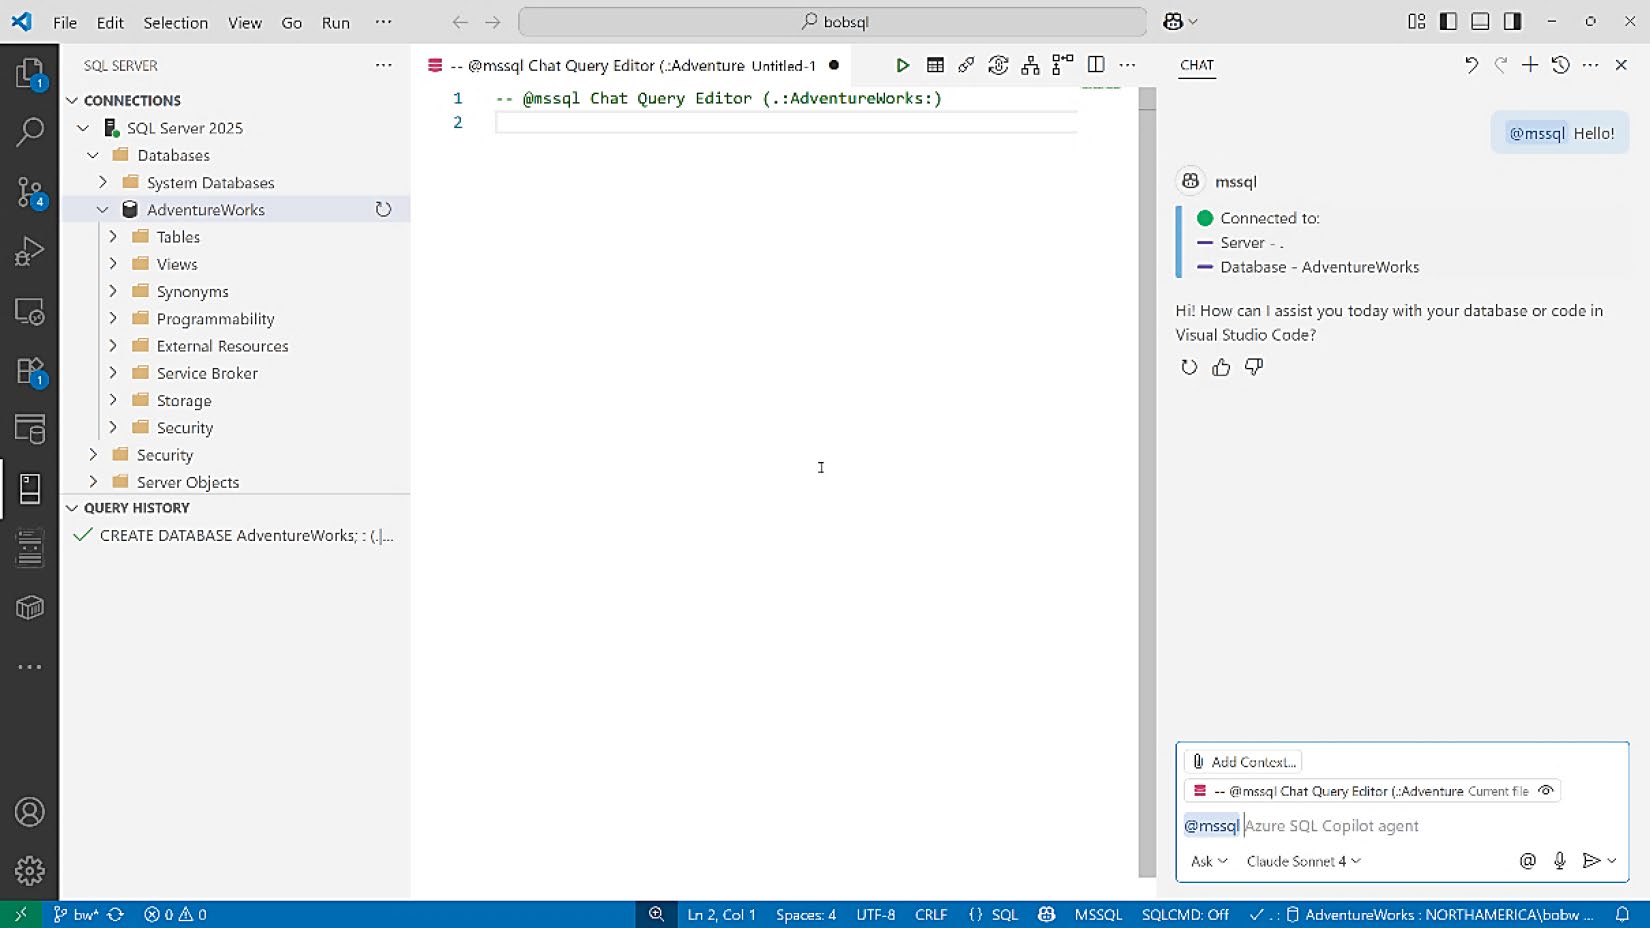The image size is (1650, 928).
Task: Expand the Tables folder
Action: pyautogui.click(x=113, y=237)
